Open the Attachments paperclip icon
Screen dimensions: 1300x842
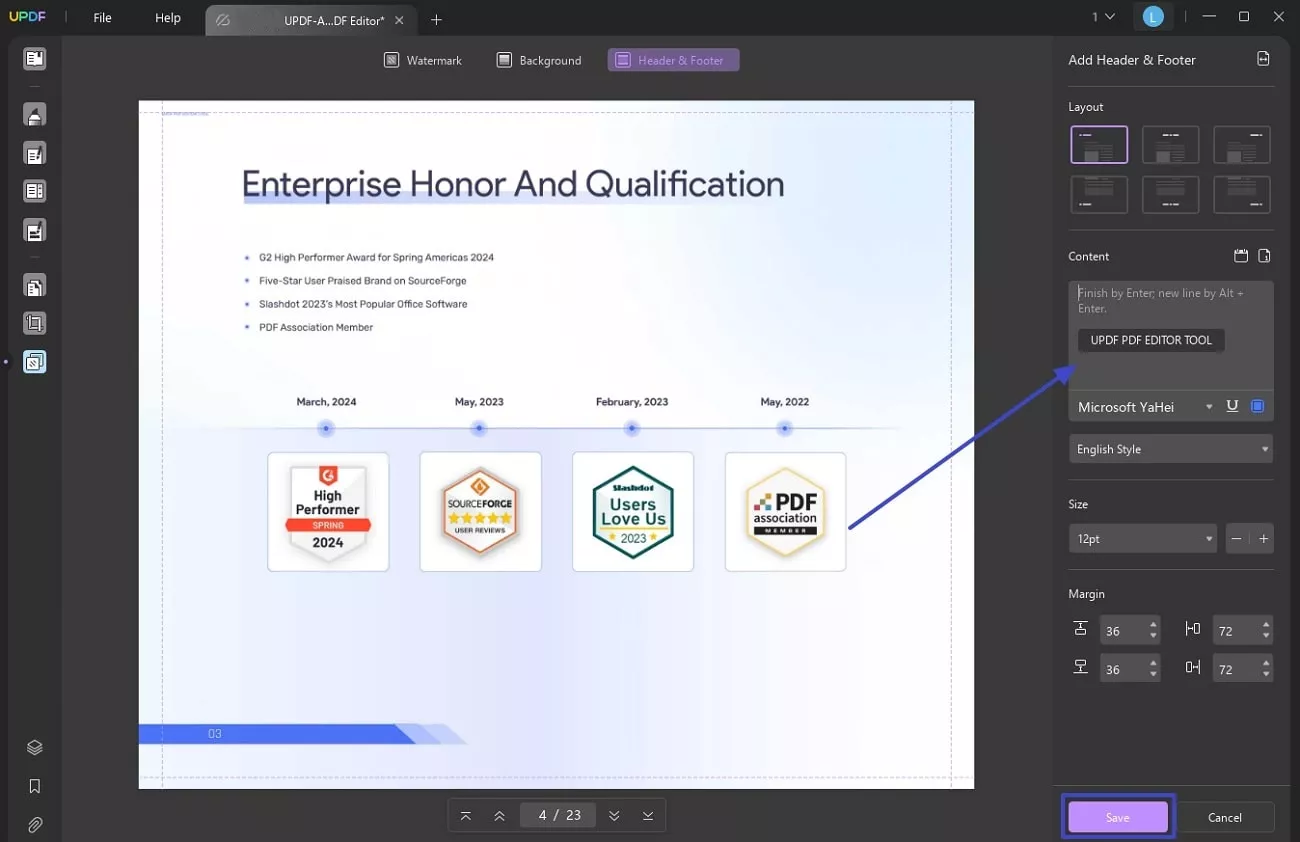coord(35,825)
